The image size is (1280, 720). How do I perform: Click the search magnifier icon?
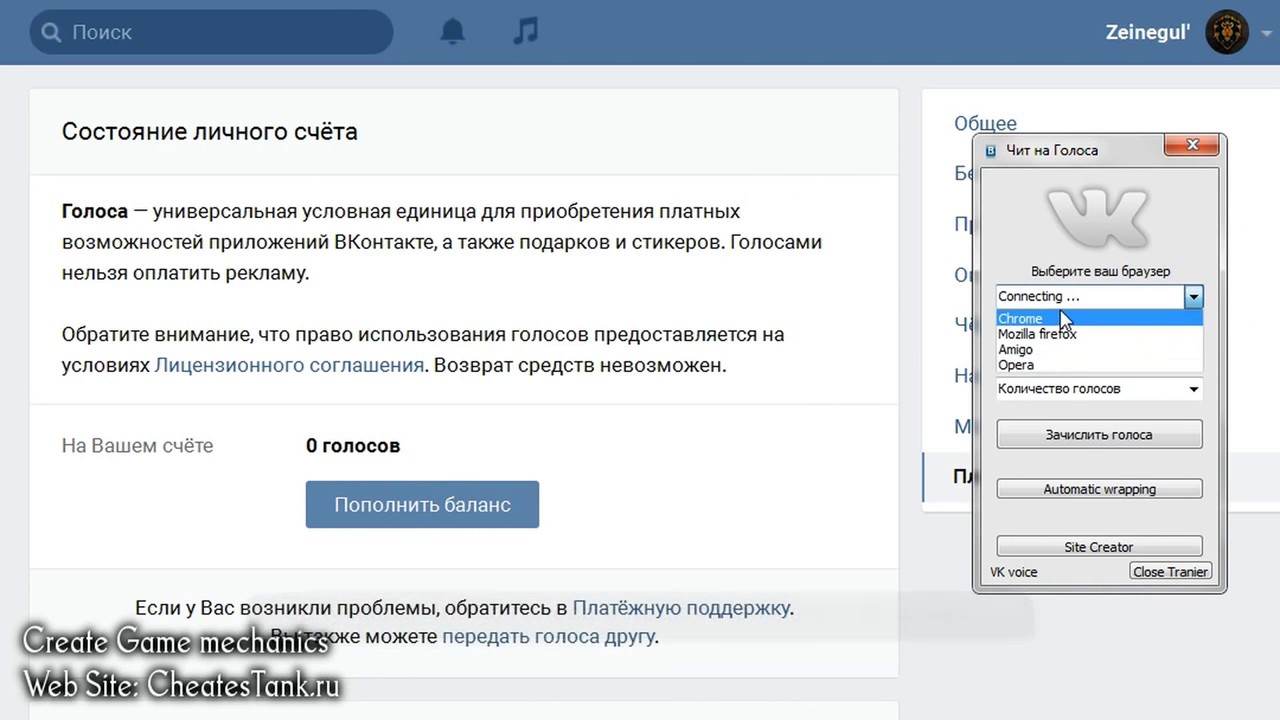(51, 32)
